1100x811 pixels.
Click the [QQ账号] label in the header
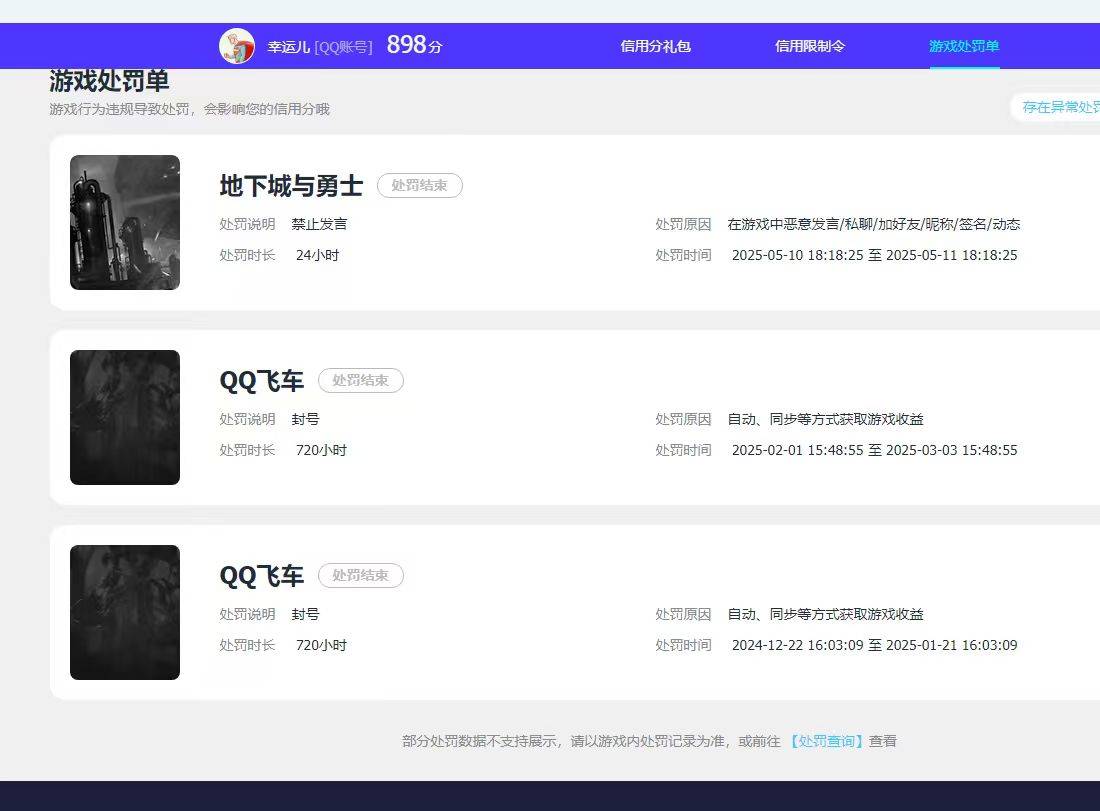(x=343, y=47)
